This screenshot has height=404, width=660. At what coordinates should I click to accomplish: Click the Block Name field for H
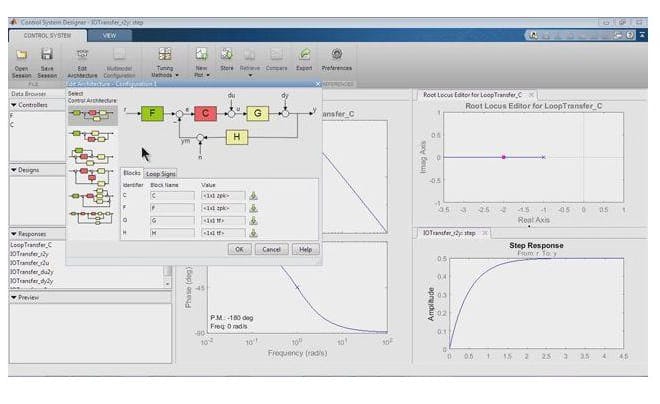coord(172,233)
